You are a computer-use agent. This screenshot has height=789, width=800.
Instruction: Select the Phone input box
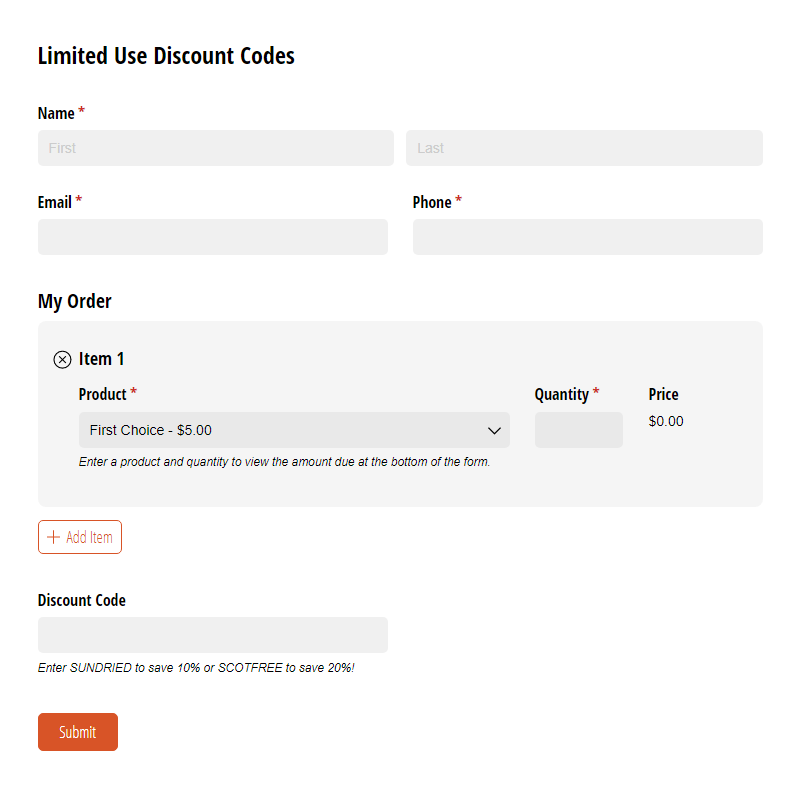pos(588,237)
